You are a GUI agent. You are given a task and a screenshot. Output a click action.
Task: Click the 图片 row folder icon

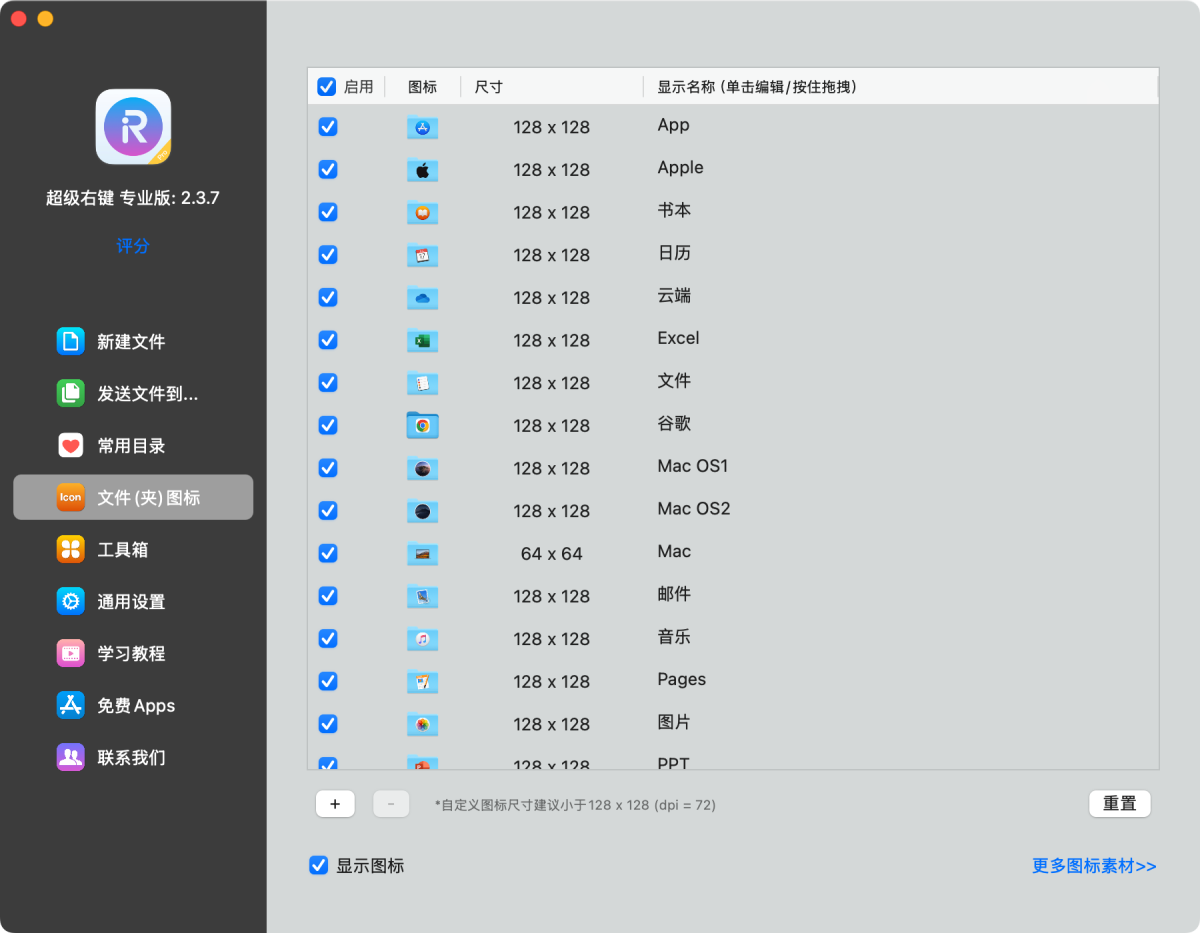tap(423, 724)
